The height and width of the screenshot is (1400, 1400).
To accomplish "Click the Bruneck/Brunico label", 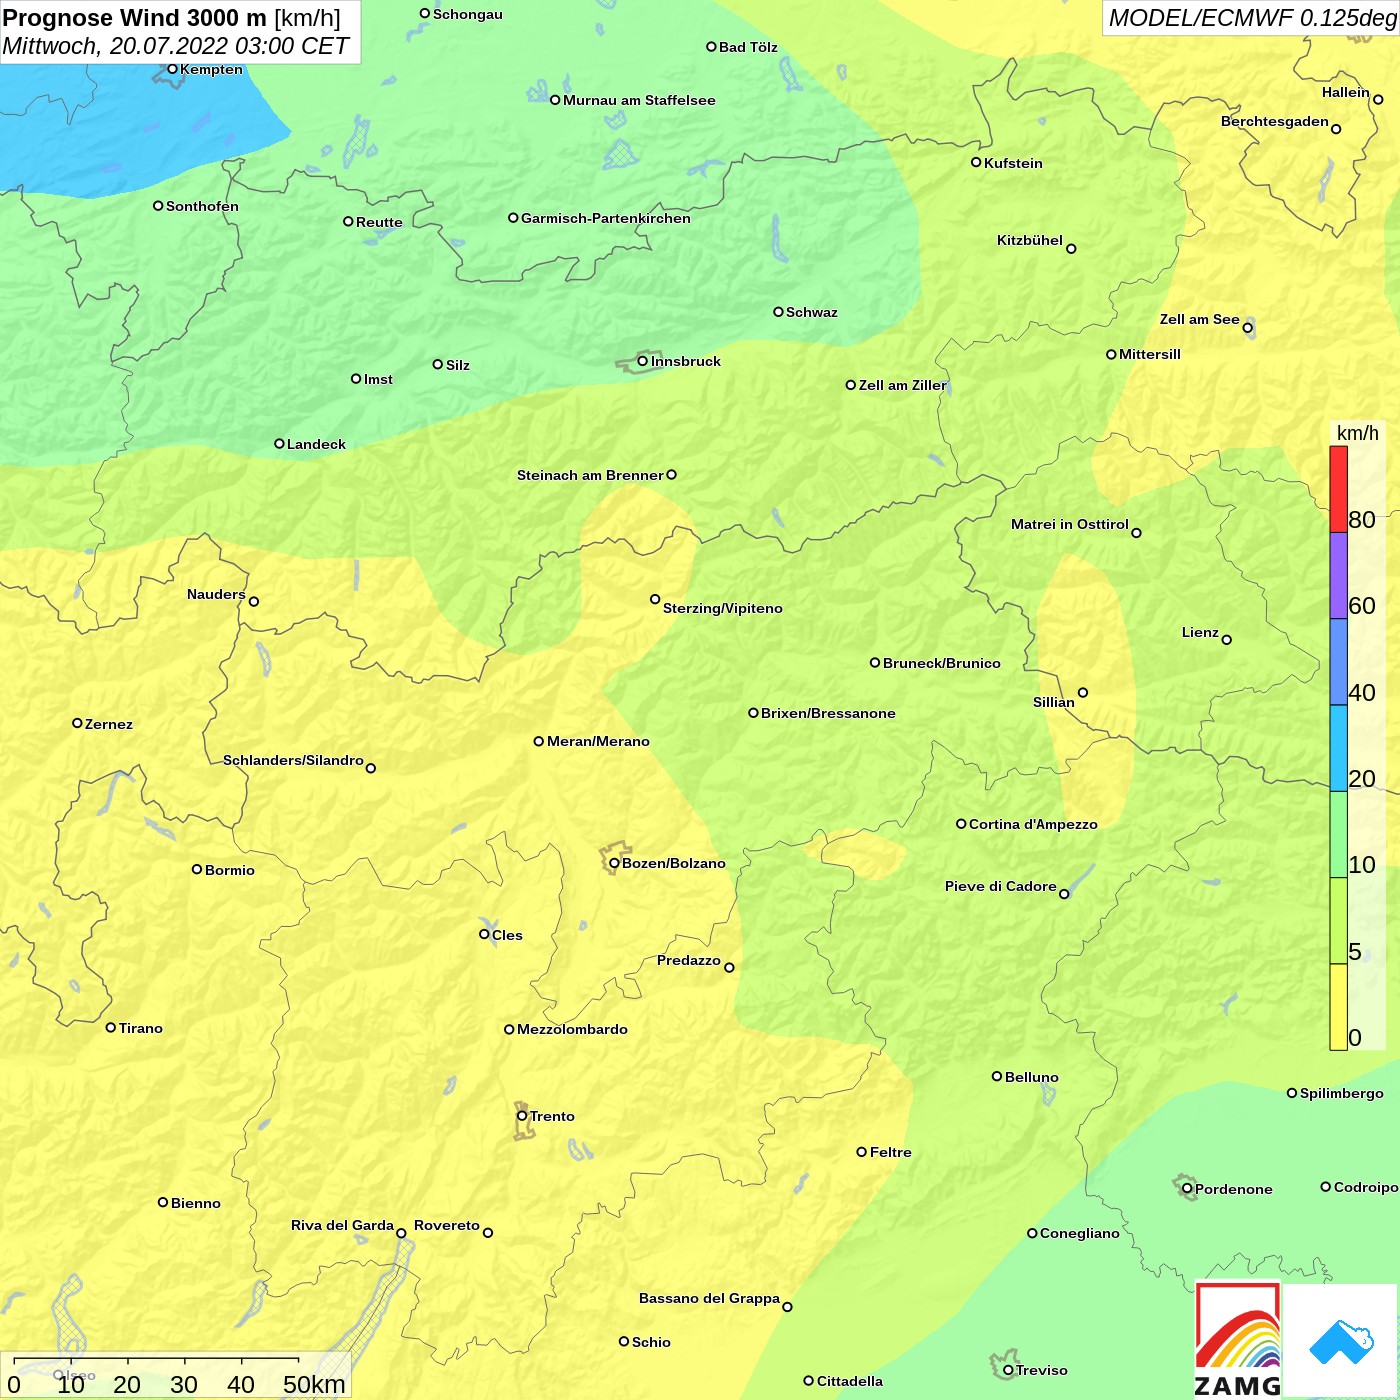I will pos(942,663).
